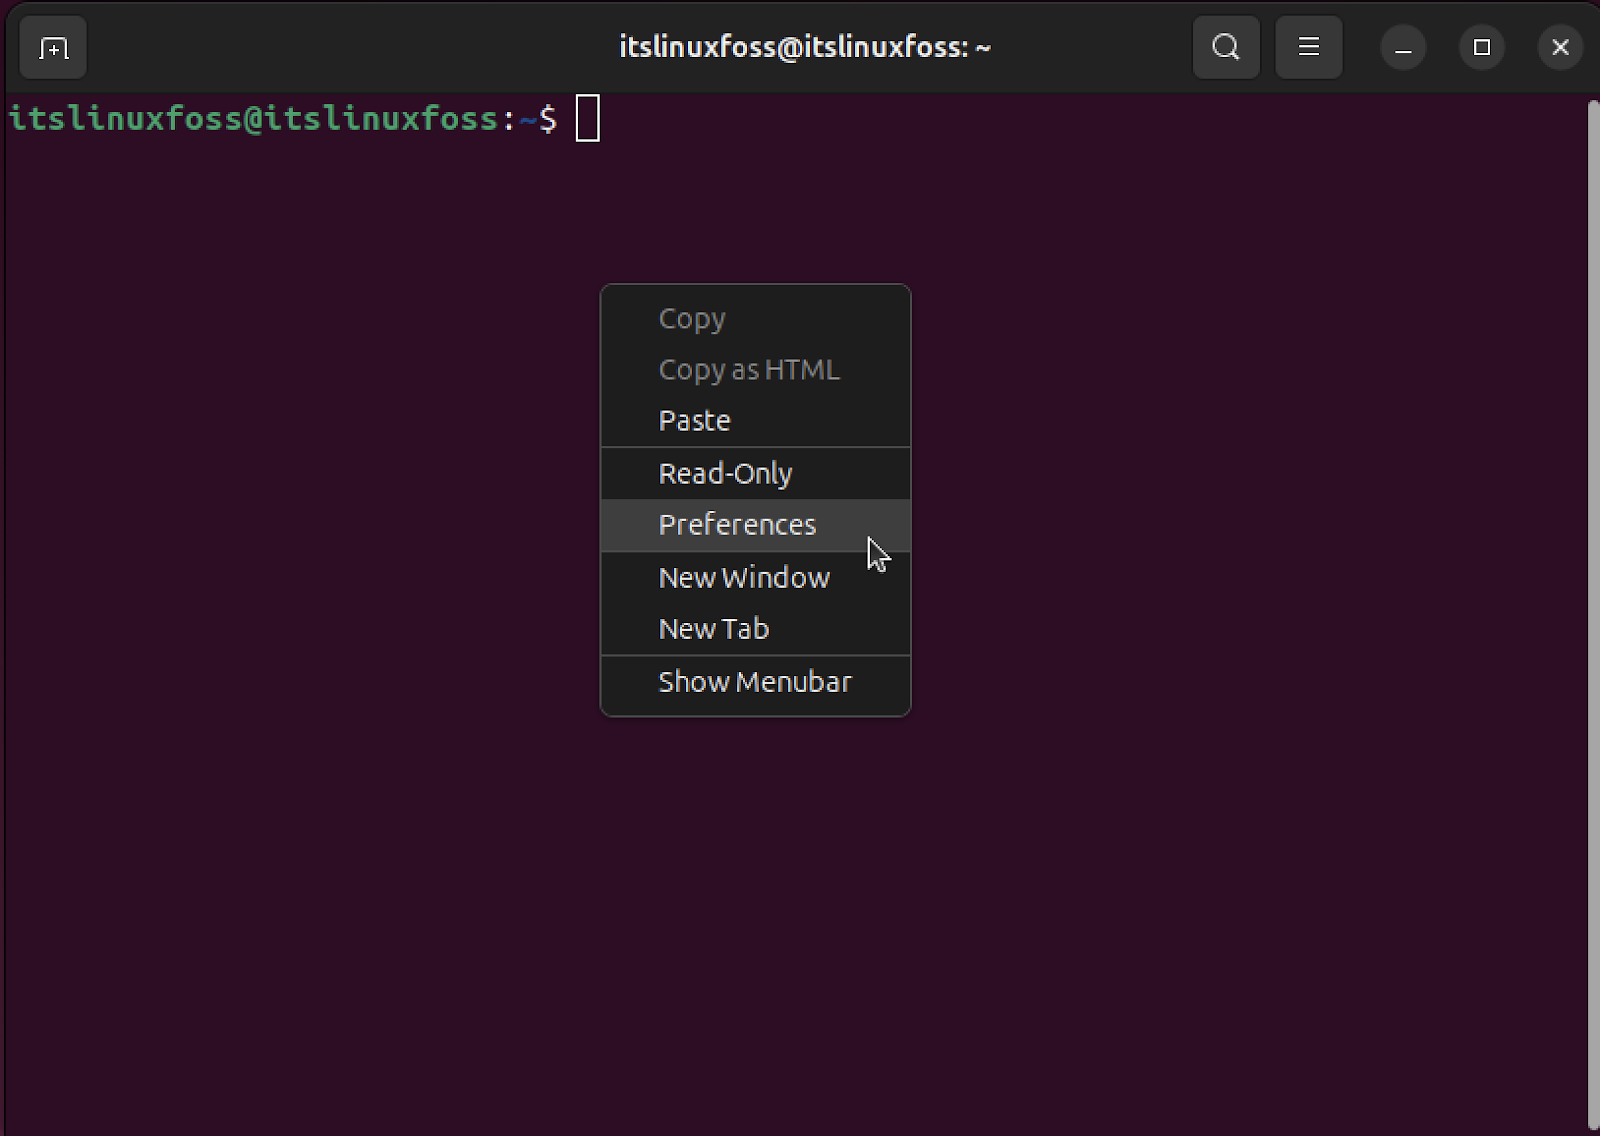Open the hamburger menu in the title bar
The height and width of the screenshot is (1136, 1600).
coord(1308,46)
